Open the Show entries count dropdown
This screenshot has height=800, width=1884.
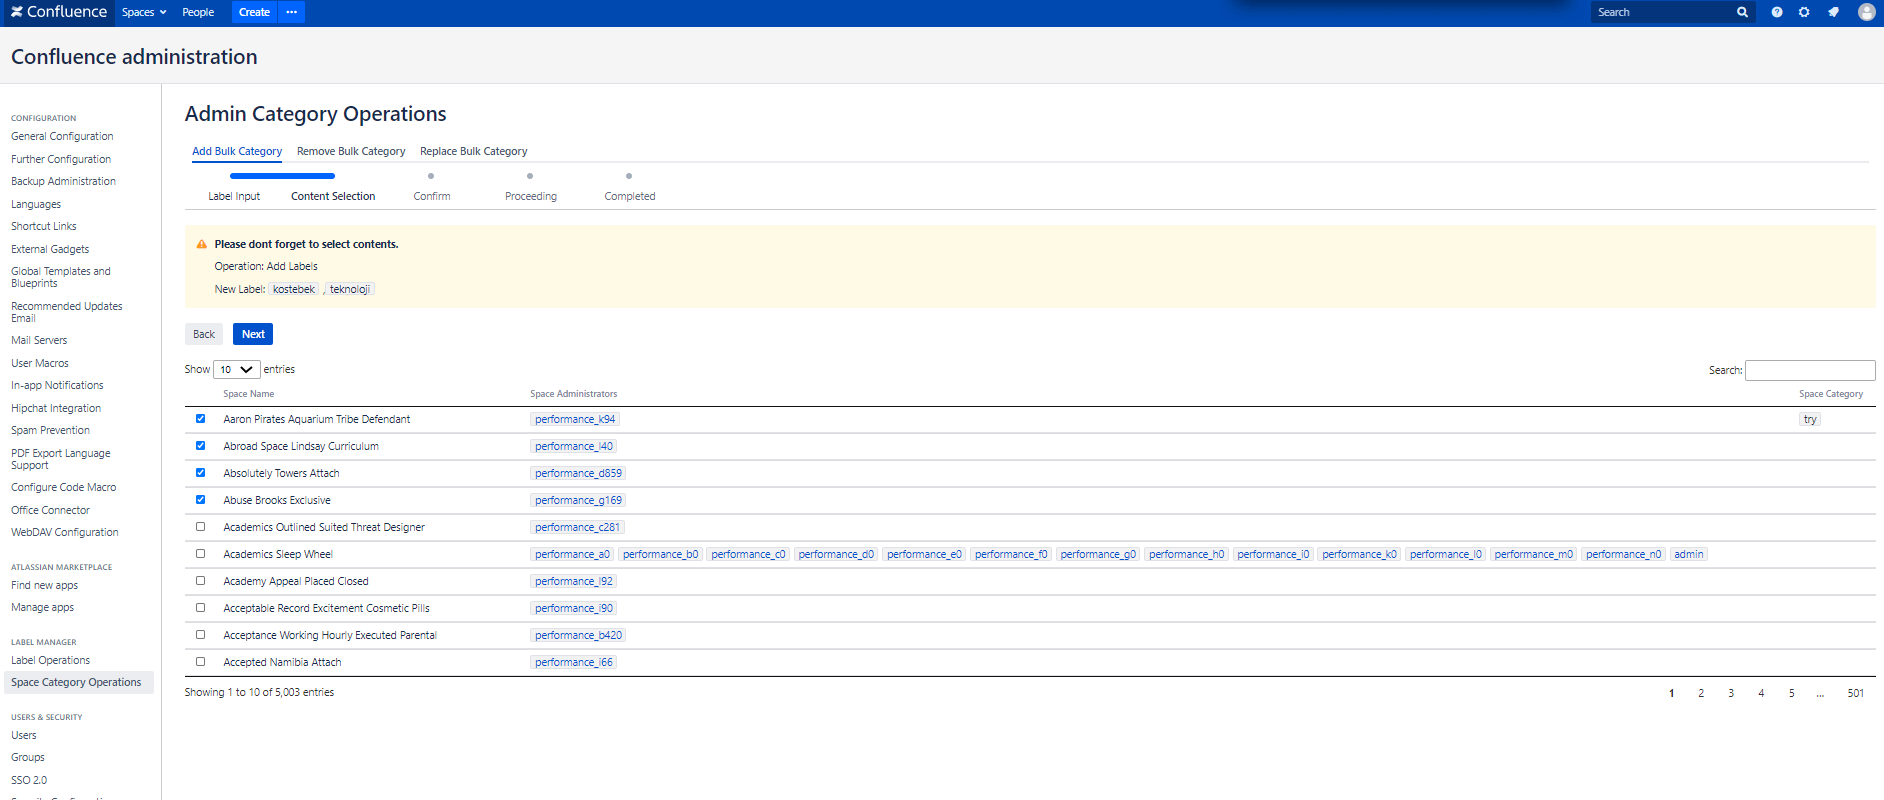(x=237, y=370)
